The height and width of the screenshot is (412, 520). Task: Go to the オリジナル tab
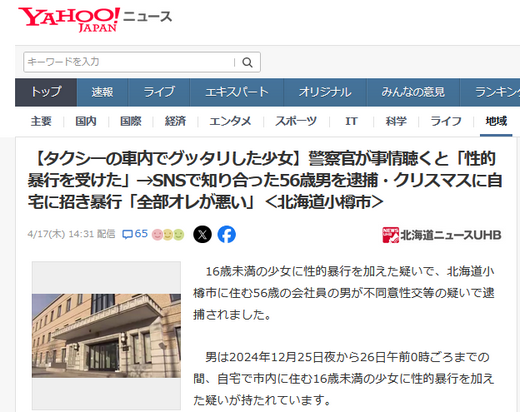(325, 92)
